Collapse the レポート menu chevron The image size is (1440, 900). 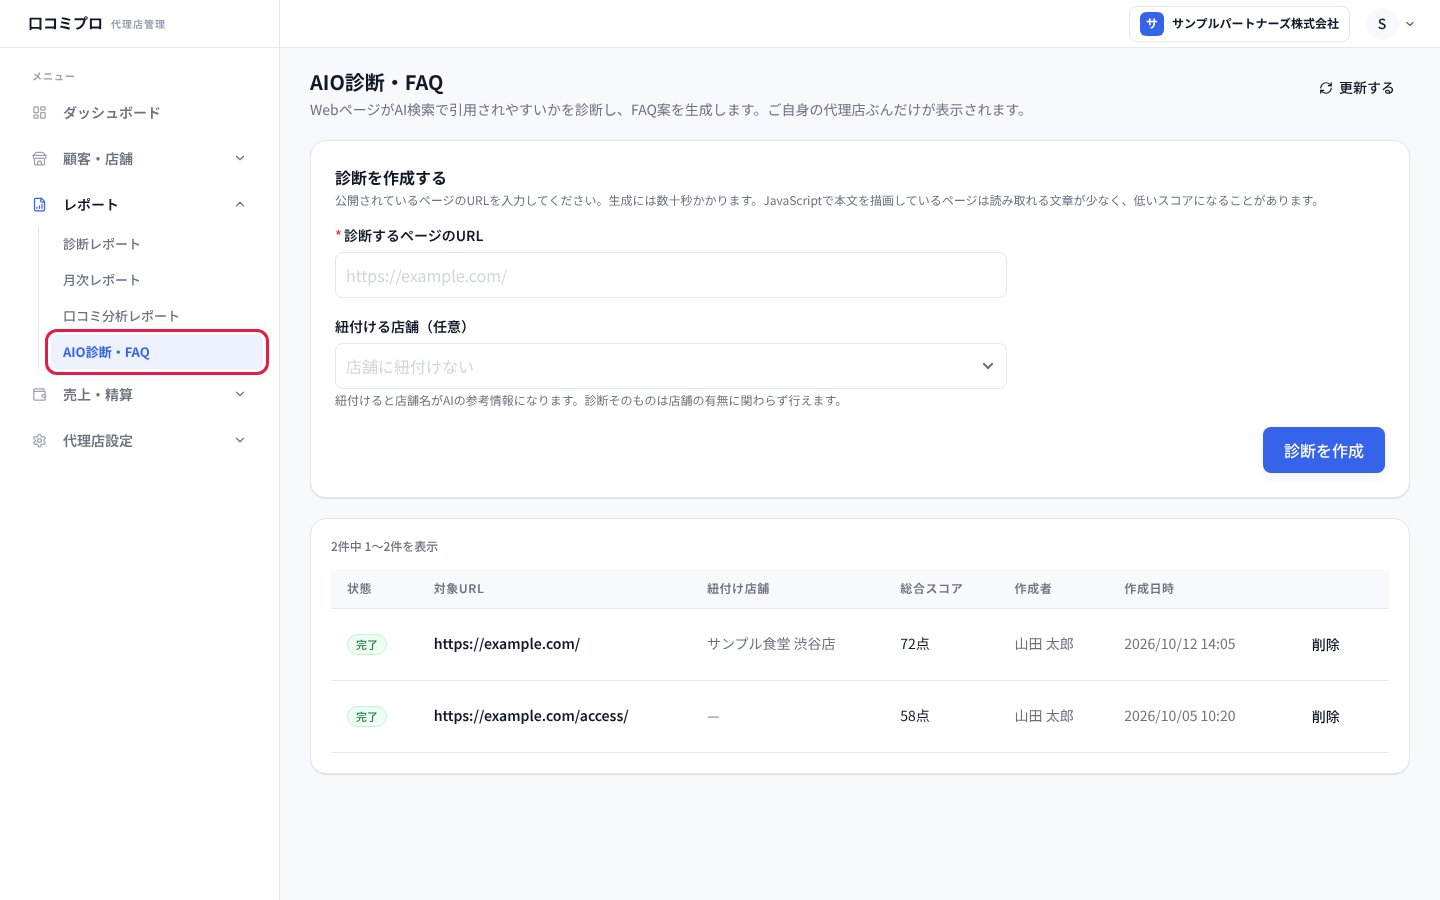pos(240,205)
